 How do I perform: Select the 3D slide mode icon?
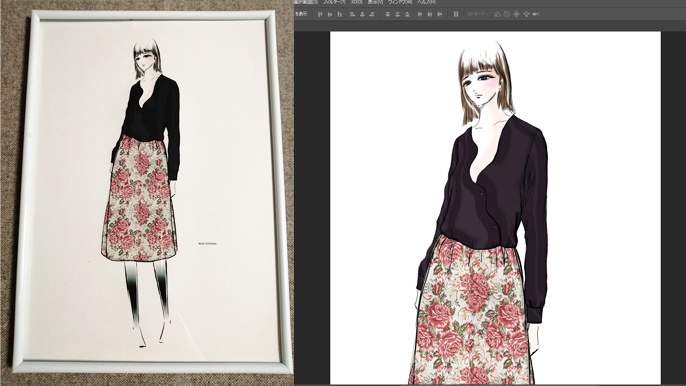tap(526, 14)
